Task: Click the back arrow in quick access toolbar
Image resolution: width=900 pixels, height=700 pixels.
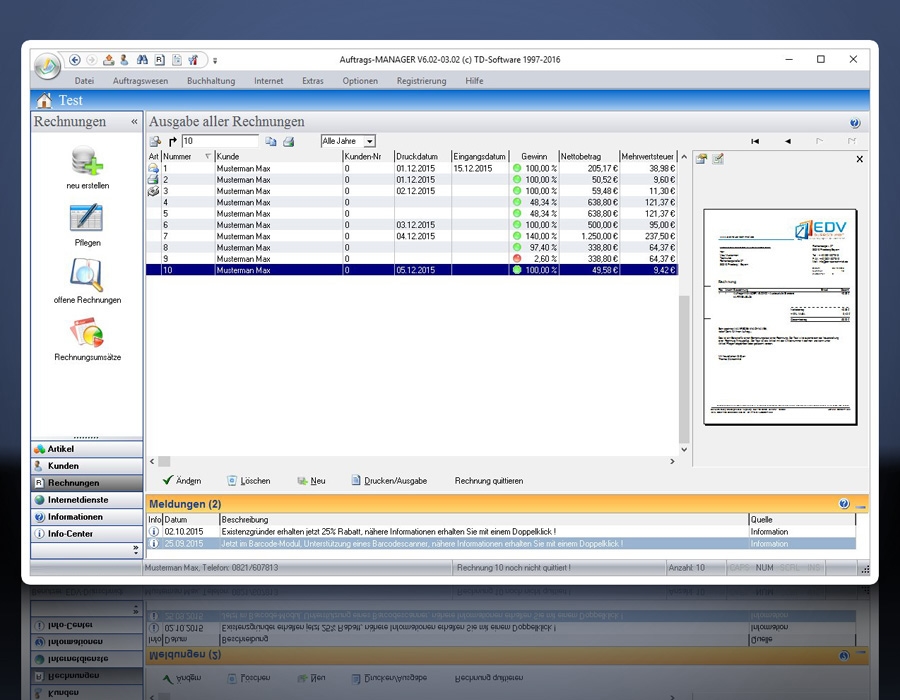Action: tap(76, 60)
